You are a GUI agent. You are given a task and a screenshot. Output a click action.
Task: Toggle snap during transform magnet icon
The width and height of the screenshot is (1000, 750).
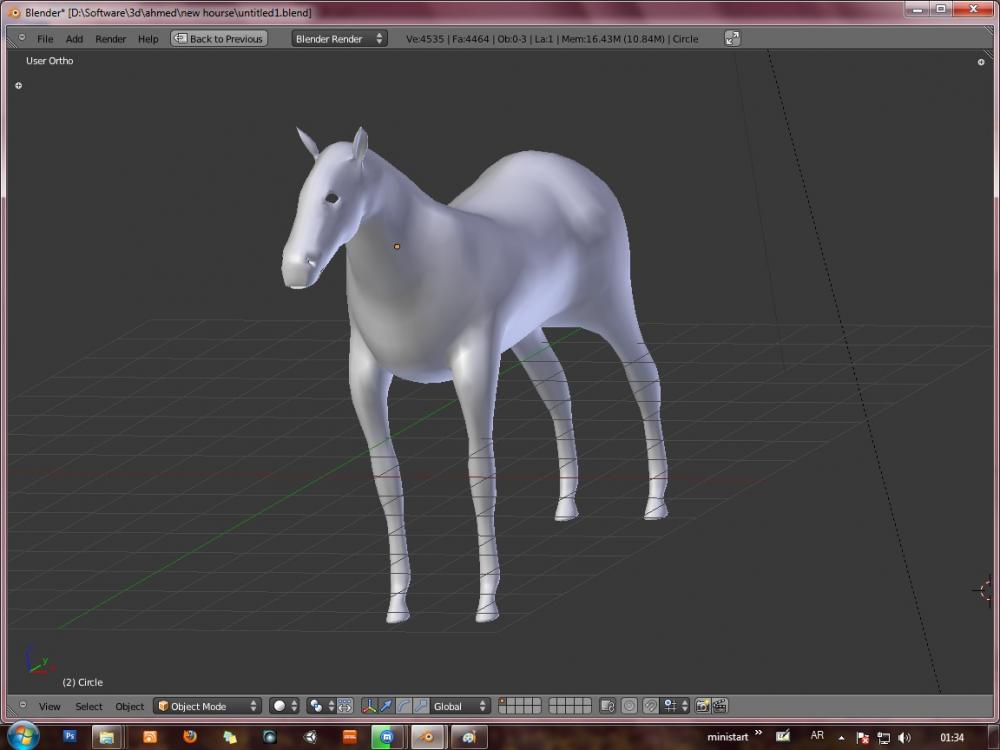coord(650,706)
